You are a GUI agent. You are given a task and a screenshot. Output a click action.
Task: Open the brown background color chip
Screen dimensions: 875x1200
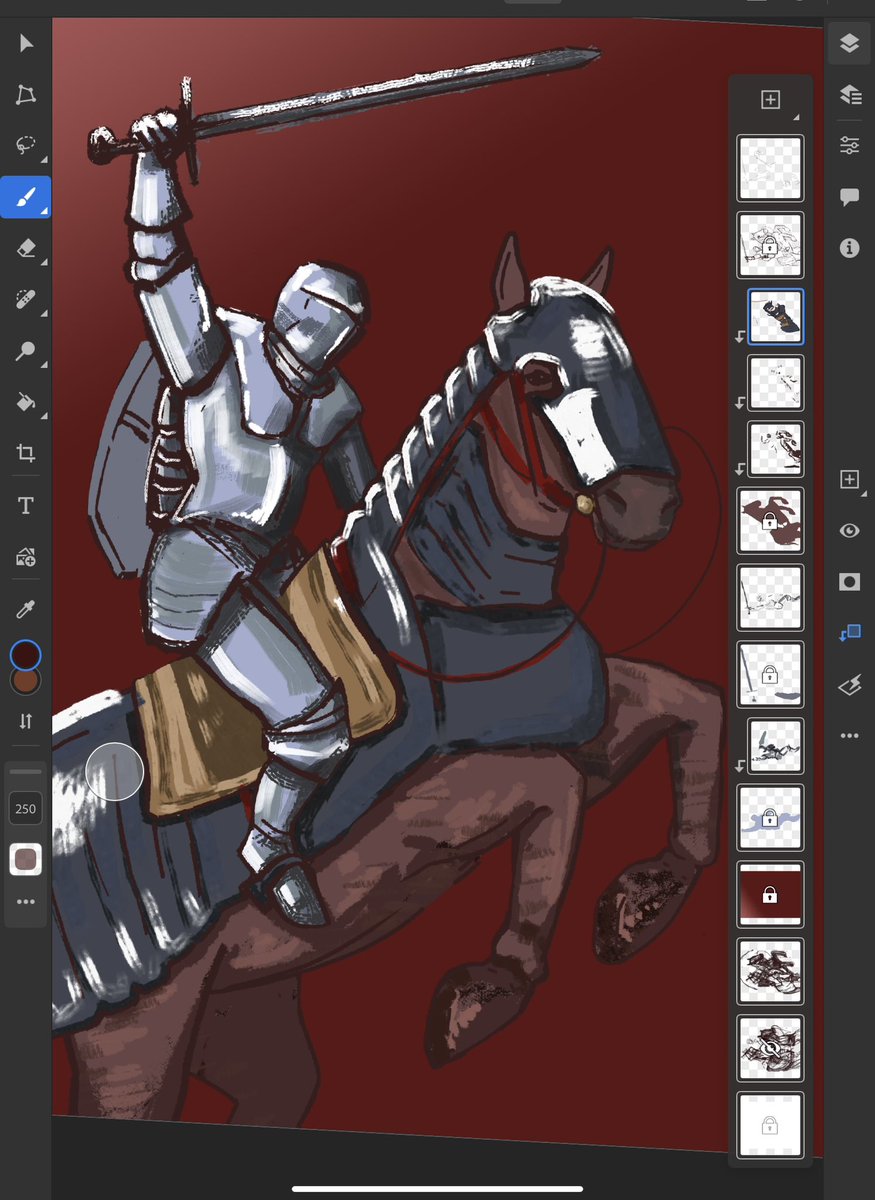point(25,680)
